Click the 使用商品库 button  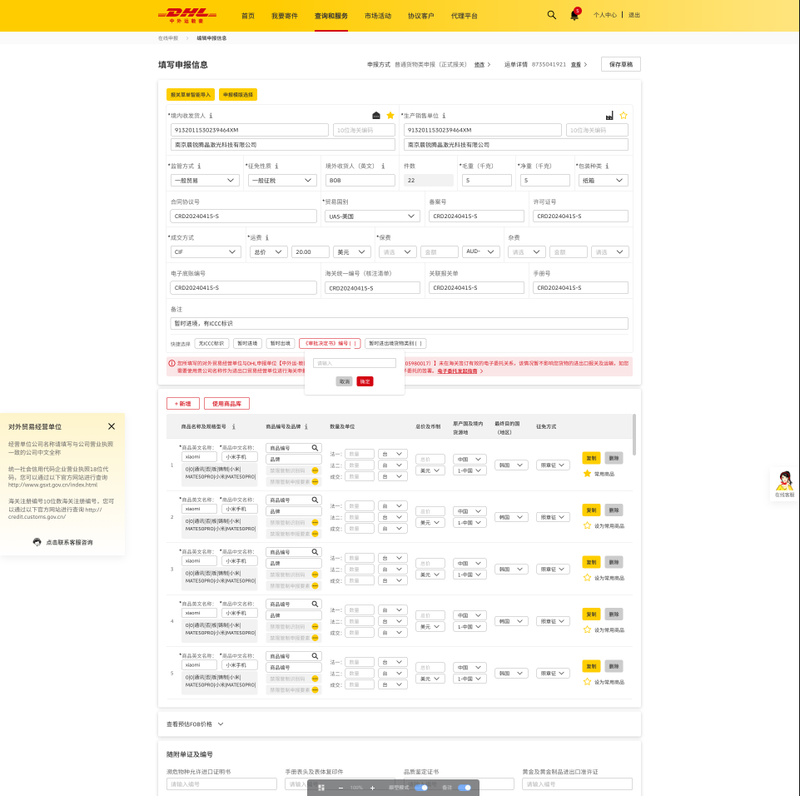tap(227, 404)
